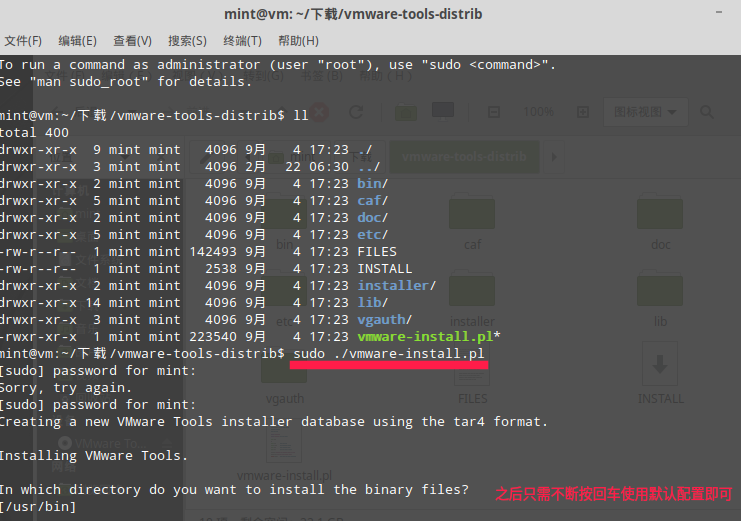Click the 'Sorry, try again.' line

click(66, 388)
